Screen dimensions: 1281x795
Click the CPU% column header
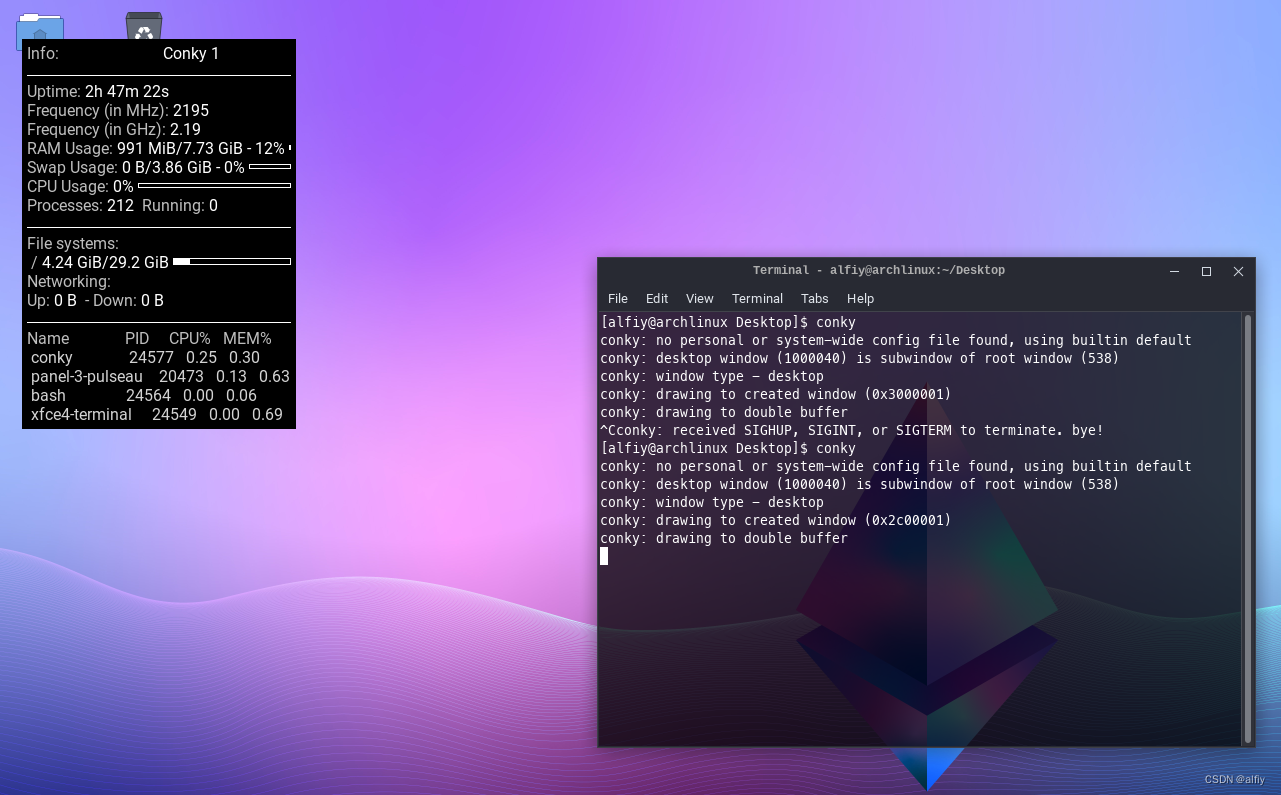(x=190, y=338)
